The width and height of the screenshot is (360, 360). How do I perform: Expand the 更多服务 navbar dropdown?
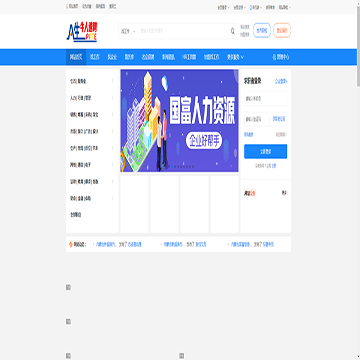click(235, 57)
